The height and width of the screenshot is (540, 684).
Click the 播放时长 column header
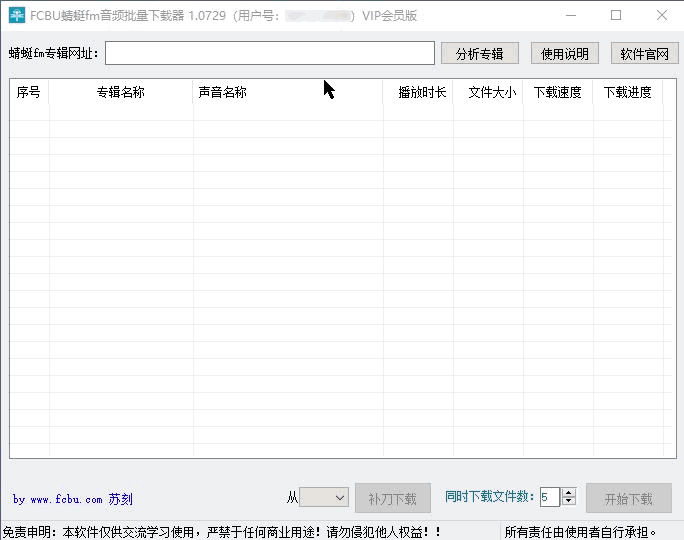click(x=418, y=92)
